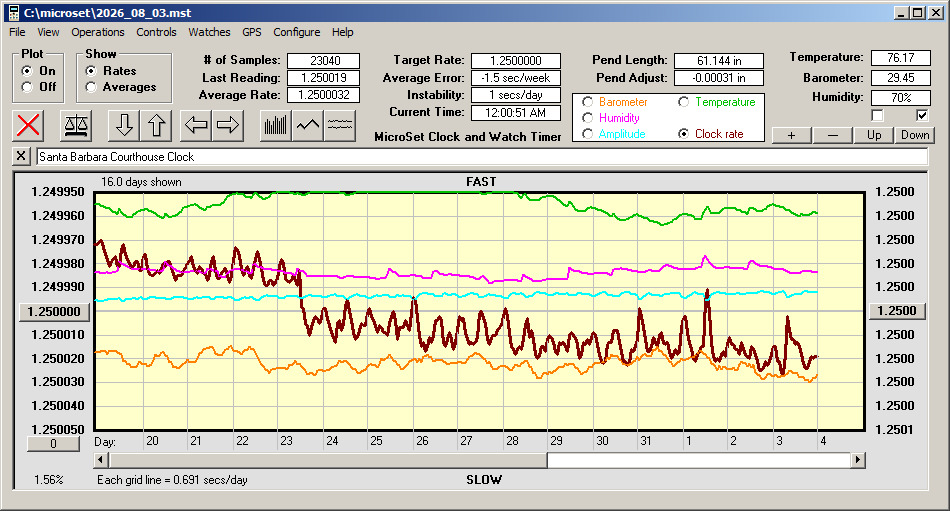Click the down arrow toolbar icon
Screen dimensions: 950x511
124,125
